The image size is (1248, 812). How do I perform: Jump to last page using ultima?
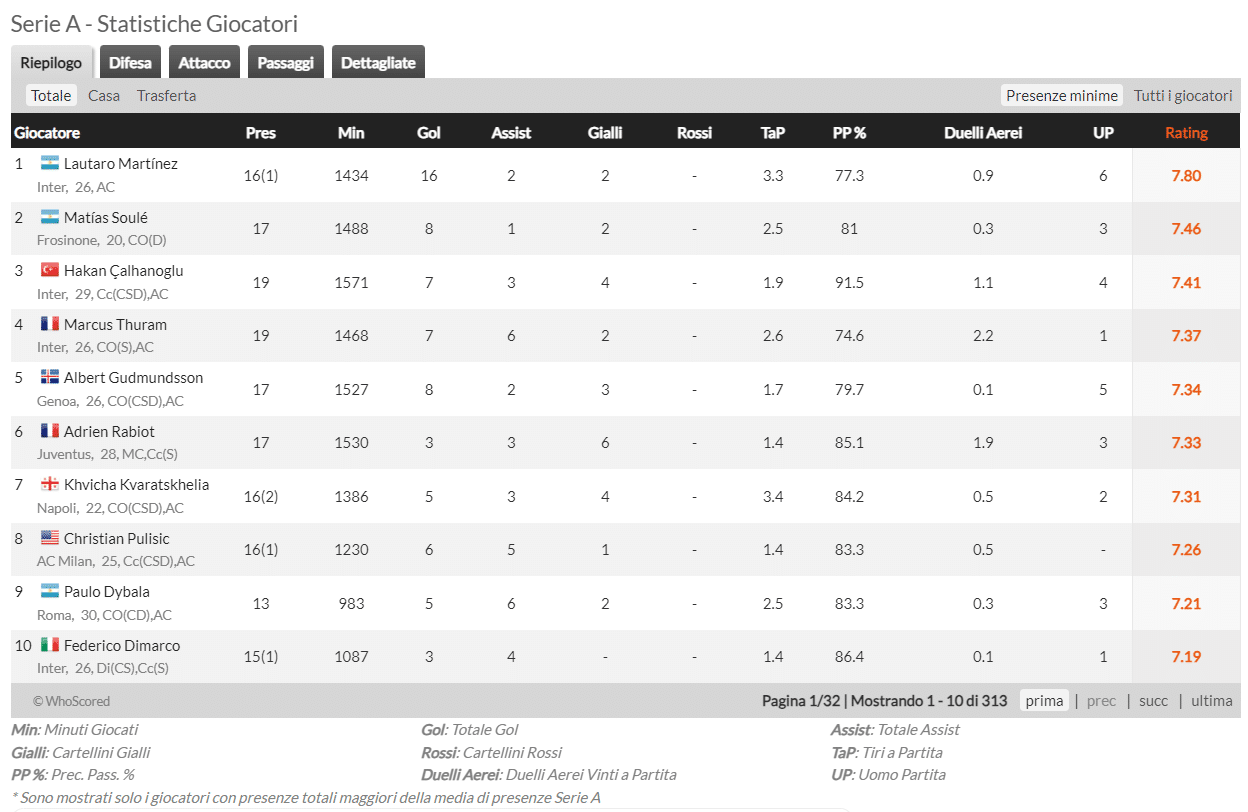click(x=1211, y=701)
